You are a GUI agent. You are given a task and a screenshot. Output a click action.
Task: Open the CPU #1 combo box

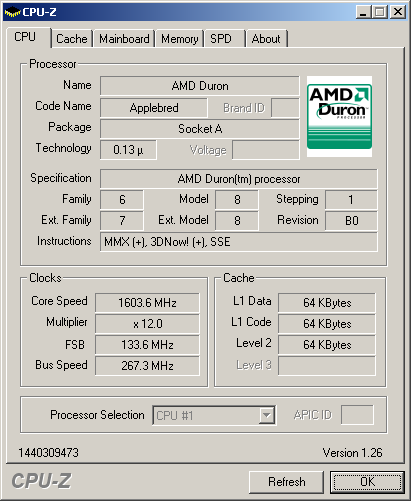click(x=214, y=415)
